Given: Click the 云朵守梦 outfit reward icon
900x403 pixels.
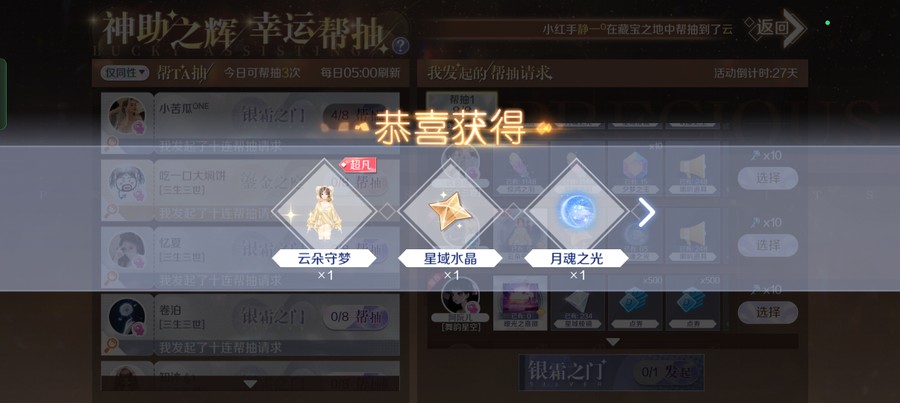Looking at the screenshot, I should pos(324,211).
